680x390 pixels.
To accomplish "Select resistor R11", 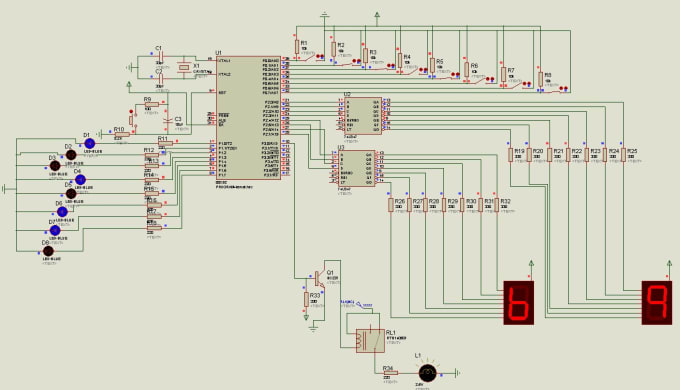I will [165, 143].
